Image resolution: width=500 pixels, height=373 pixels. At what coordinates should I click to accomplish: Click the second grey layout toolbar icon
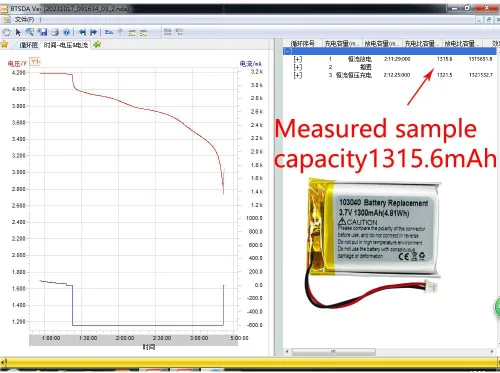tap(179, 32)
